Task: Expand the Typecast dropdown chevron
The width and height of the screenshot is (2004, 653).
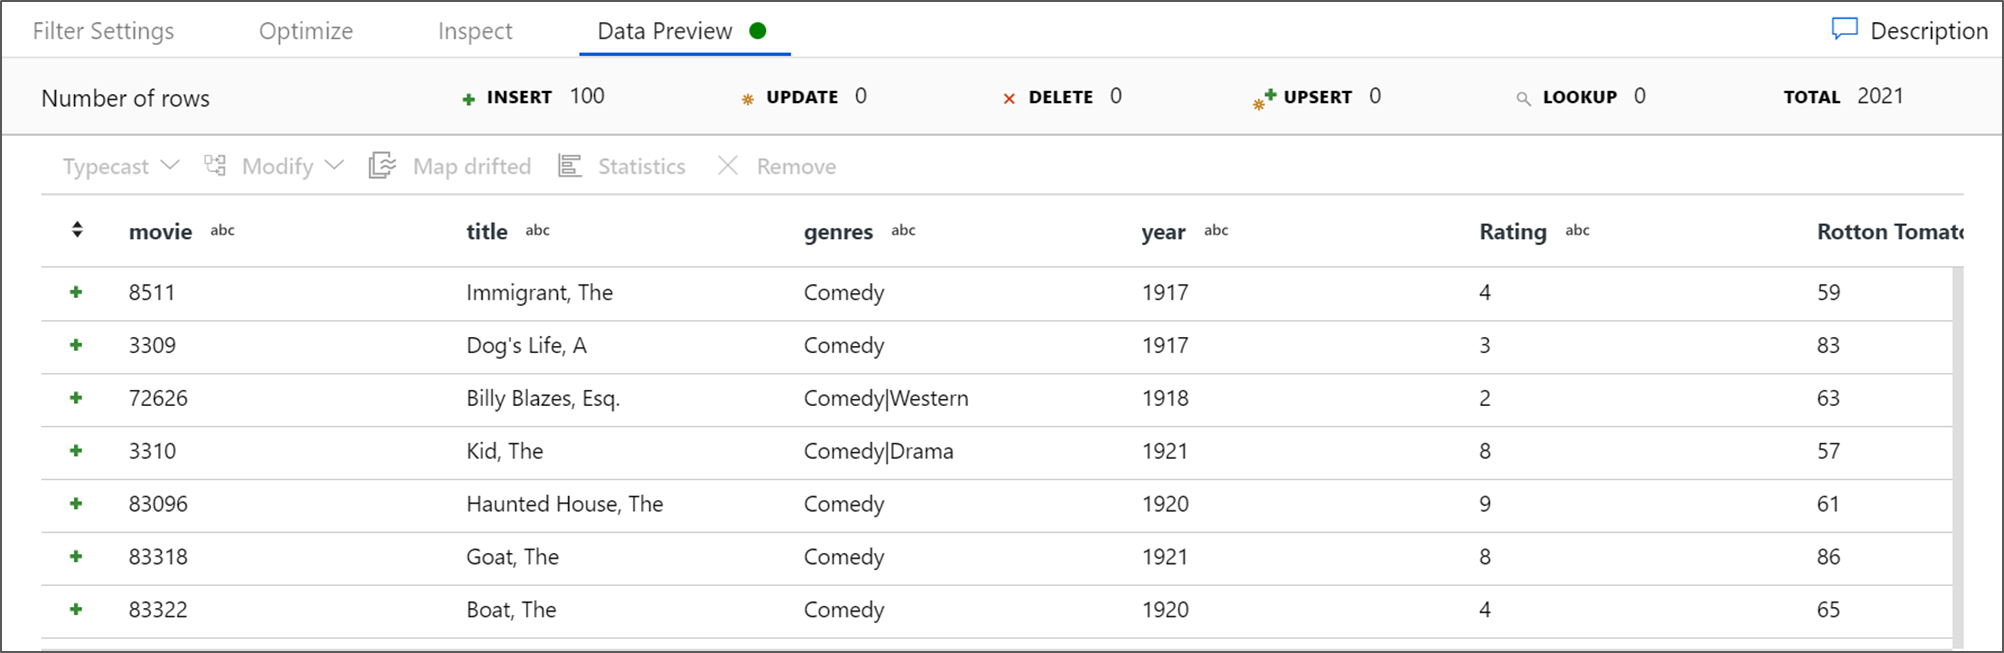Action: click(x=170, y=165)
